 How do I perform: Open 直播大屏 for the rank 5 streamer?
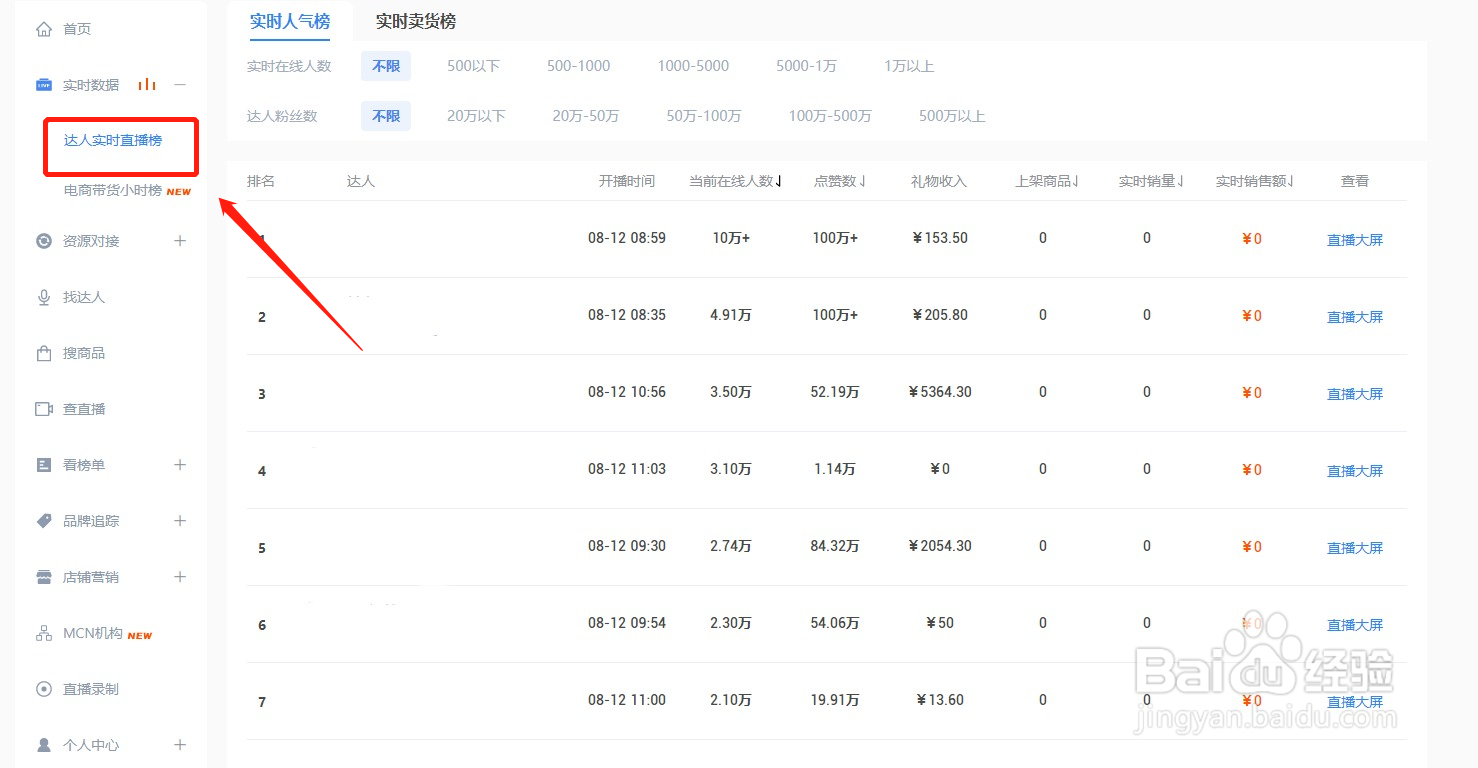[1354, 548]
